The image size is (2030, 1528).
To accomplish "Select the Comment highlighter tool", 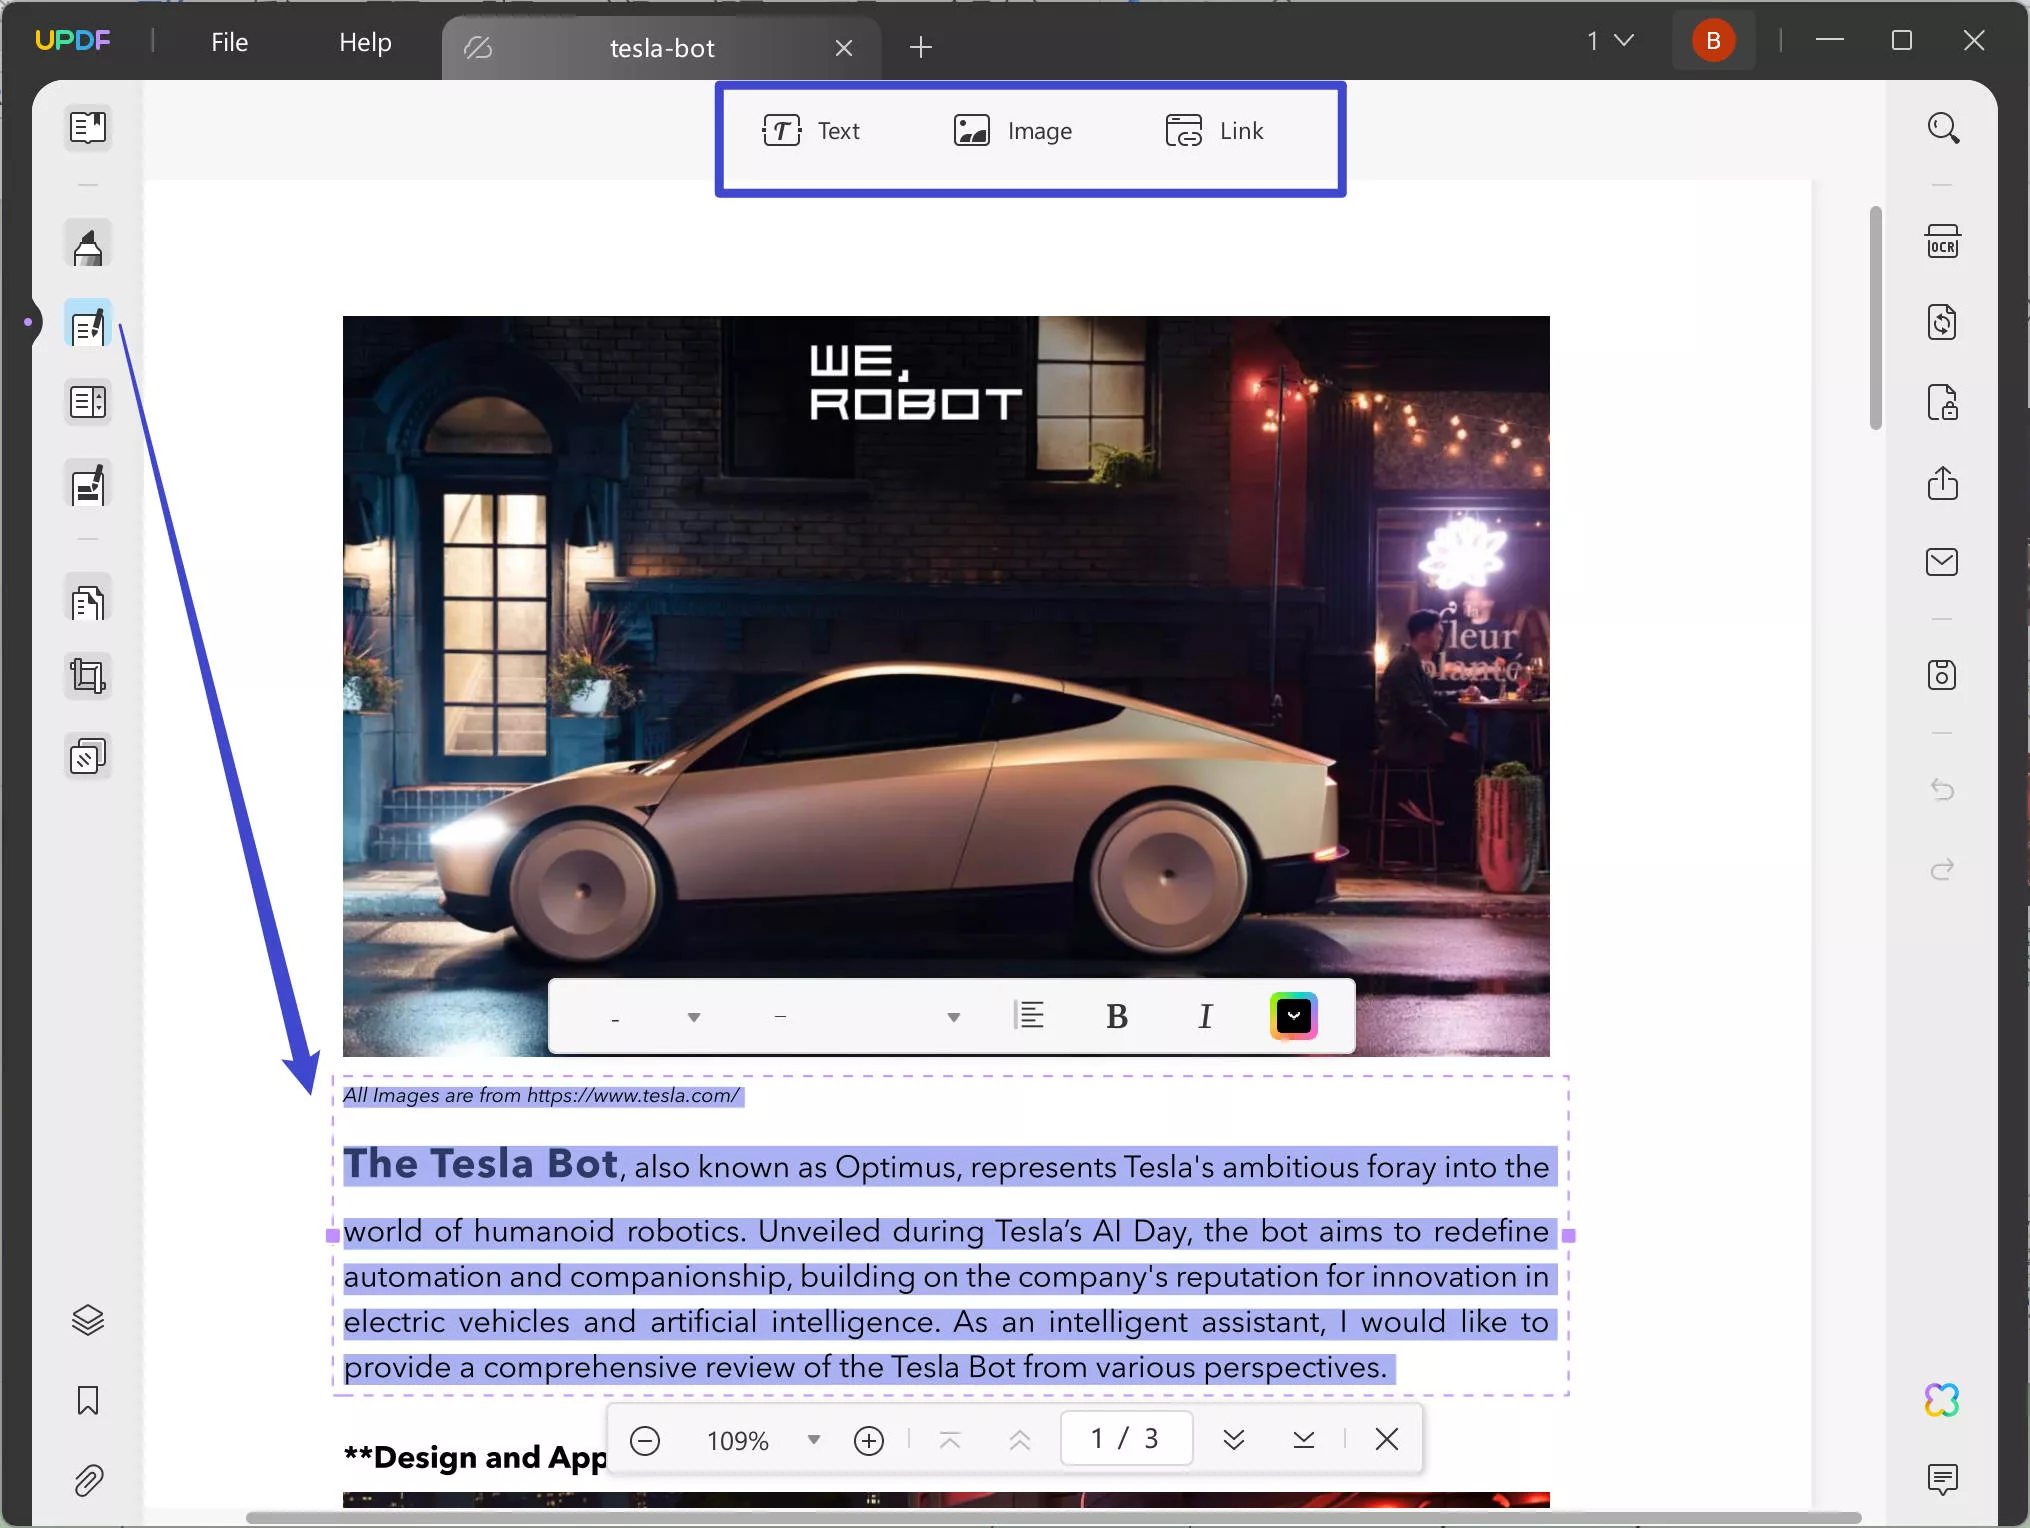I will [88, 243].
